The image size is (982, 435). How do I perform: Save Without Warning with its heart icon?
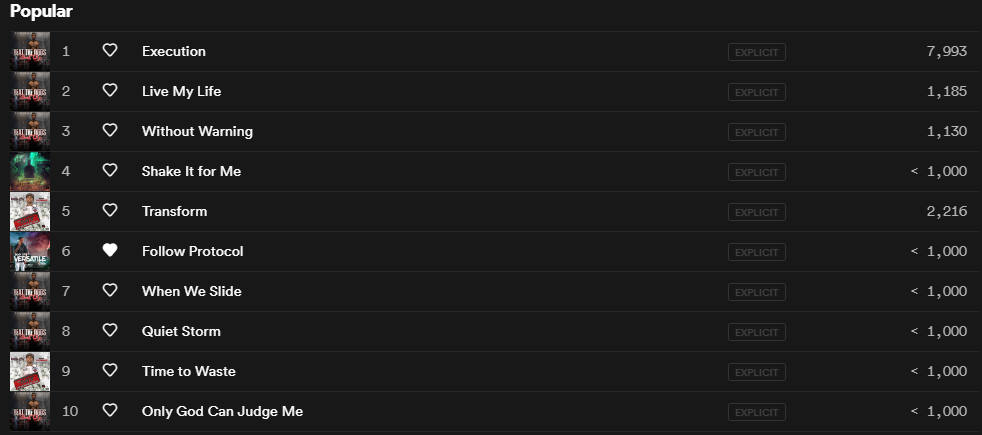(x=110, y=131)
